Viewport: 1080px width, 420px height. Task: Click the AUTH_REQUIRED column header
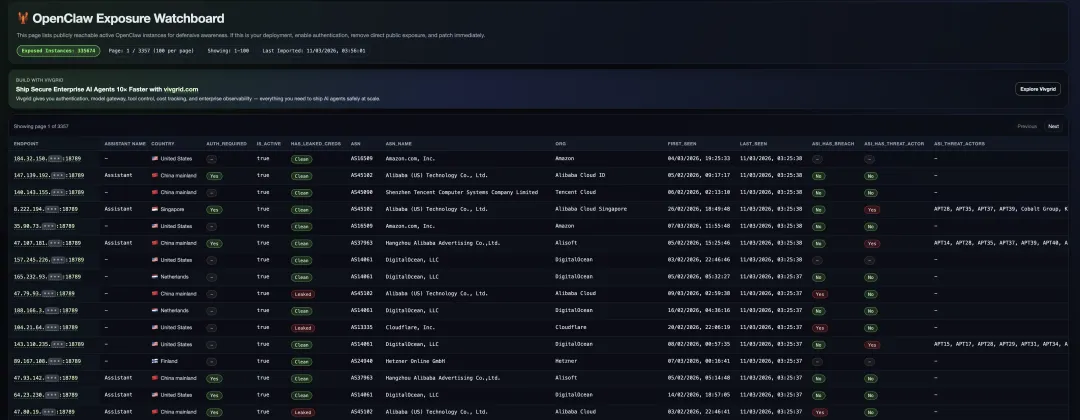(x=227, y=144)
